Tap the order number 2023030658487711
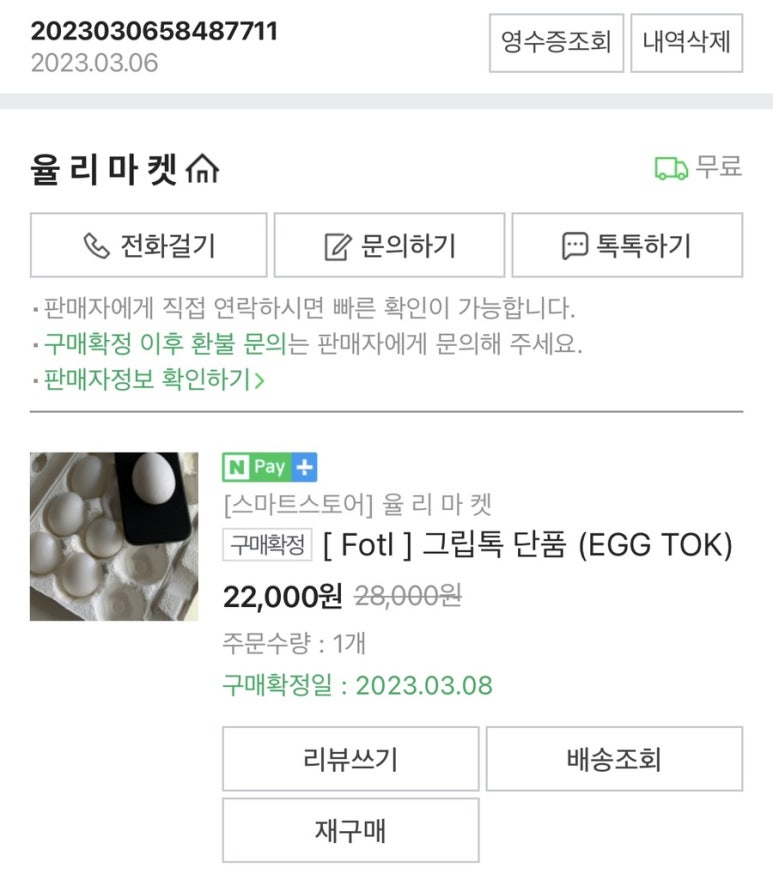This screenshot has width=773, height=886. (154, 31)
